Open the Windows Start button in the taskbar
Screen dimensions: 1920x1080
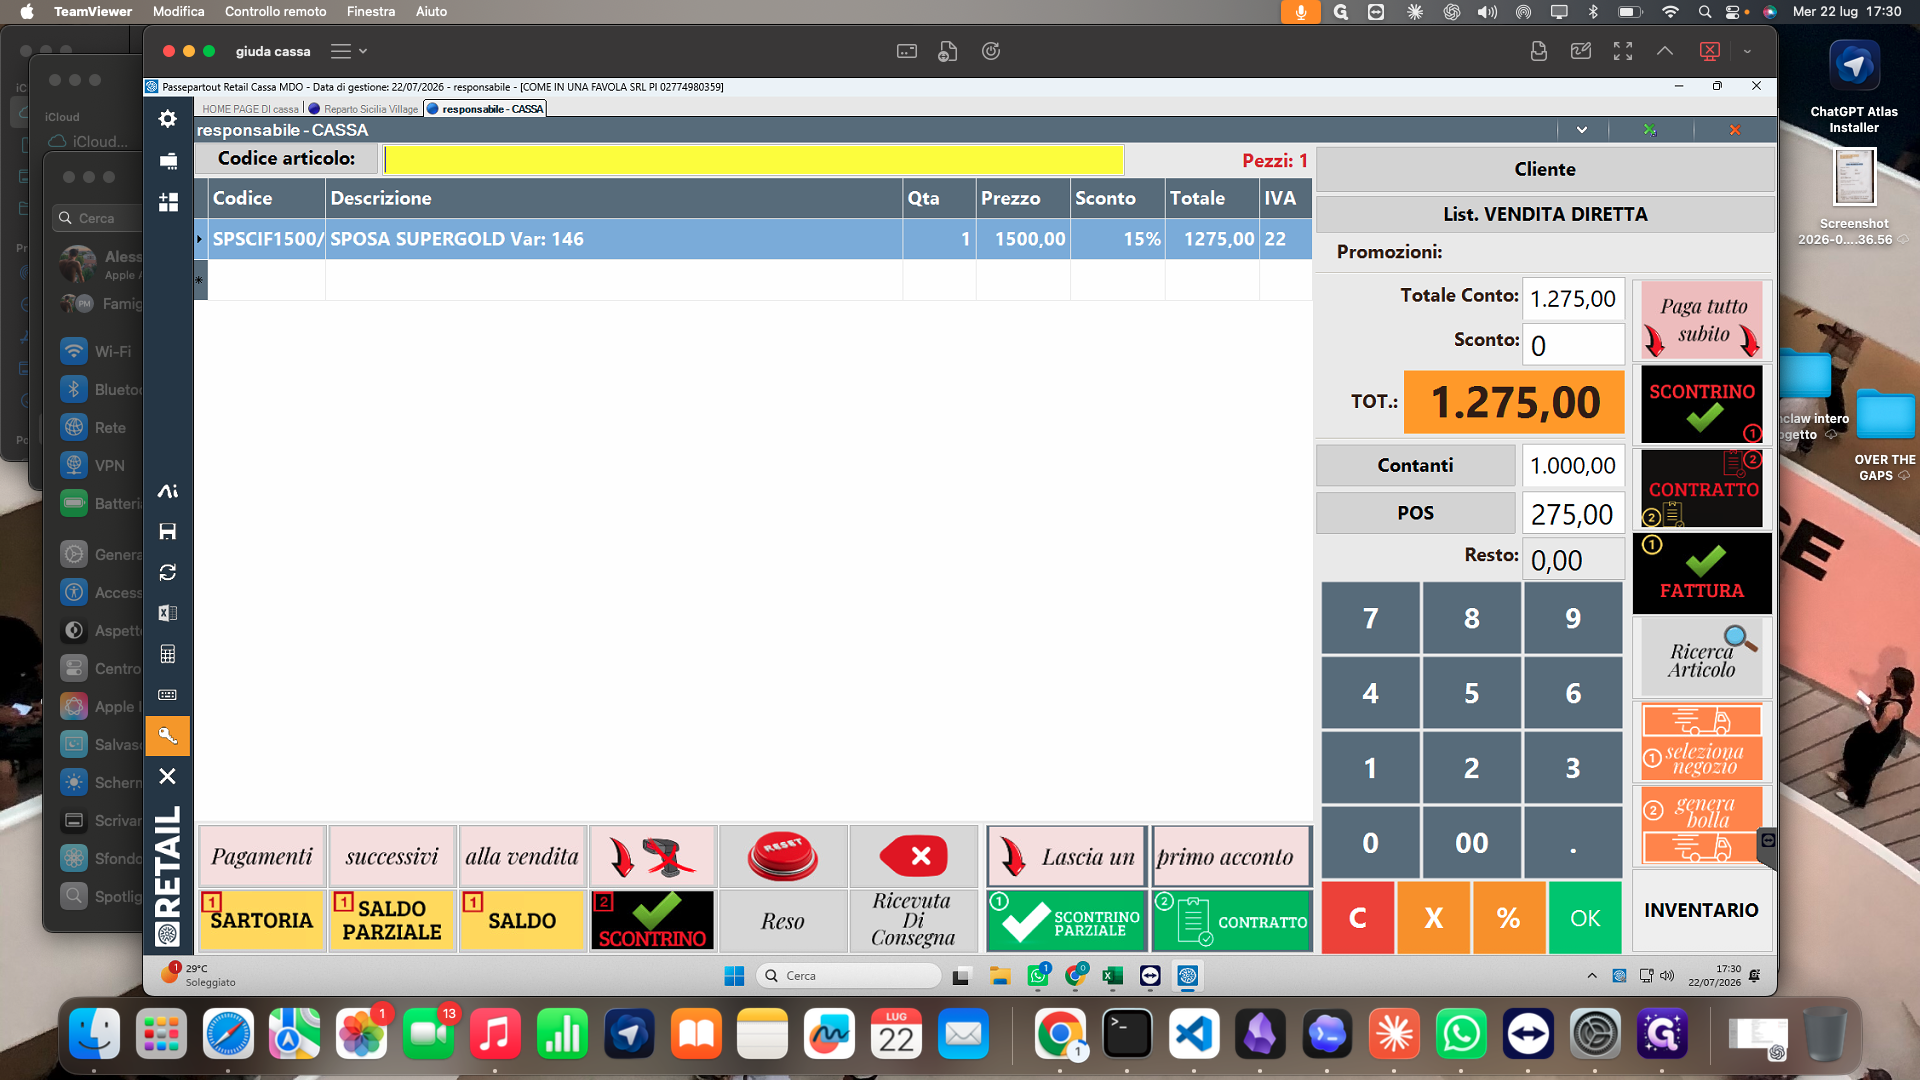734,976
